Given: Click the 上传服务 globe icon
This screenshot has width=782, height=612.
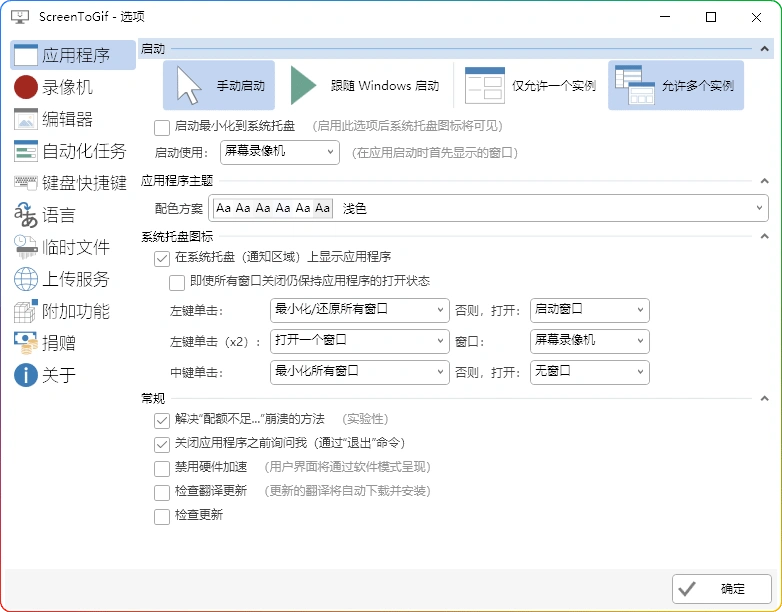Looking at the screenshot, I should tap(25, 279).
